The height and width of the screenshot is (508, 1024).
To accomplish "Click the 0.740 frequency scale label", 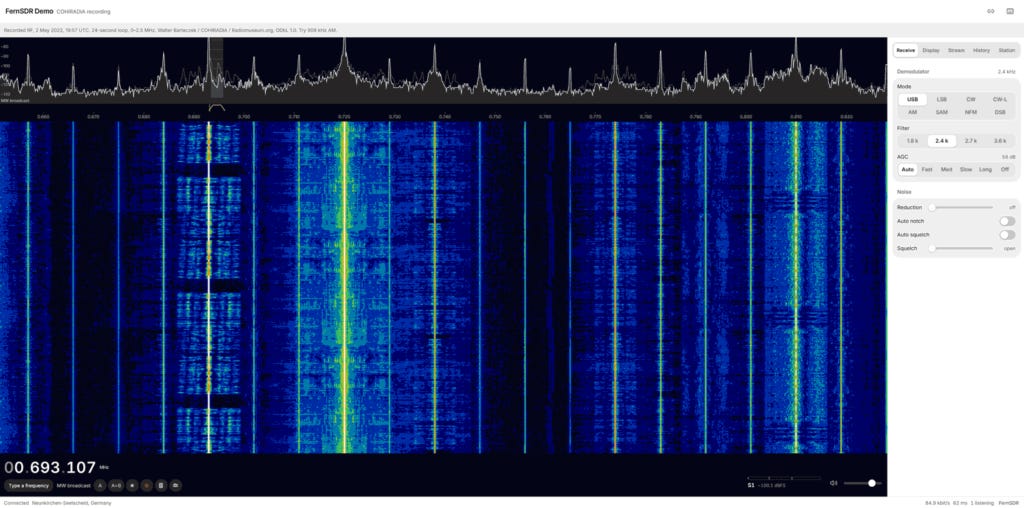I will coord(445,117).
